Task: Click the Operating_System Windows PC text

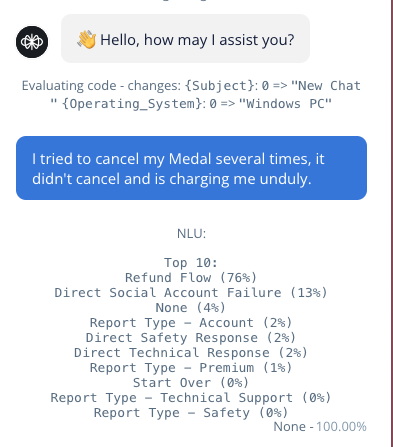Action: coord(197,104)
